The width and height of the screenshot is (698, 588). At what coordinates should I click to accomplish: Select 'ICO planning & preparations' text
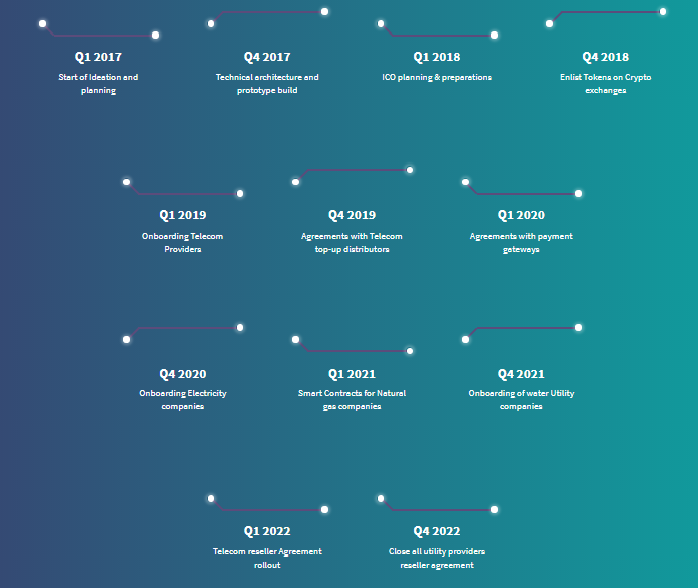(437, 77)
